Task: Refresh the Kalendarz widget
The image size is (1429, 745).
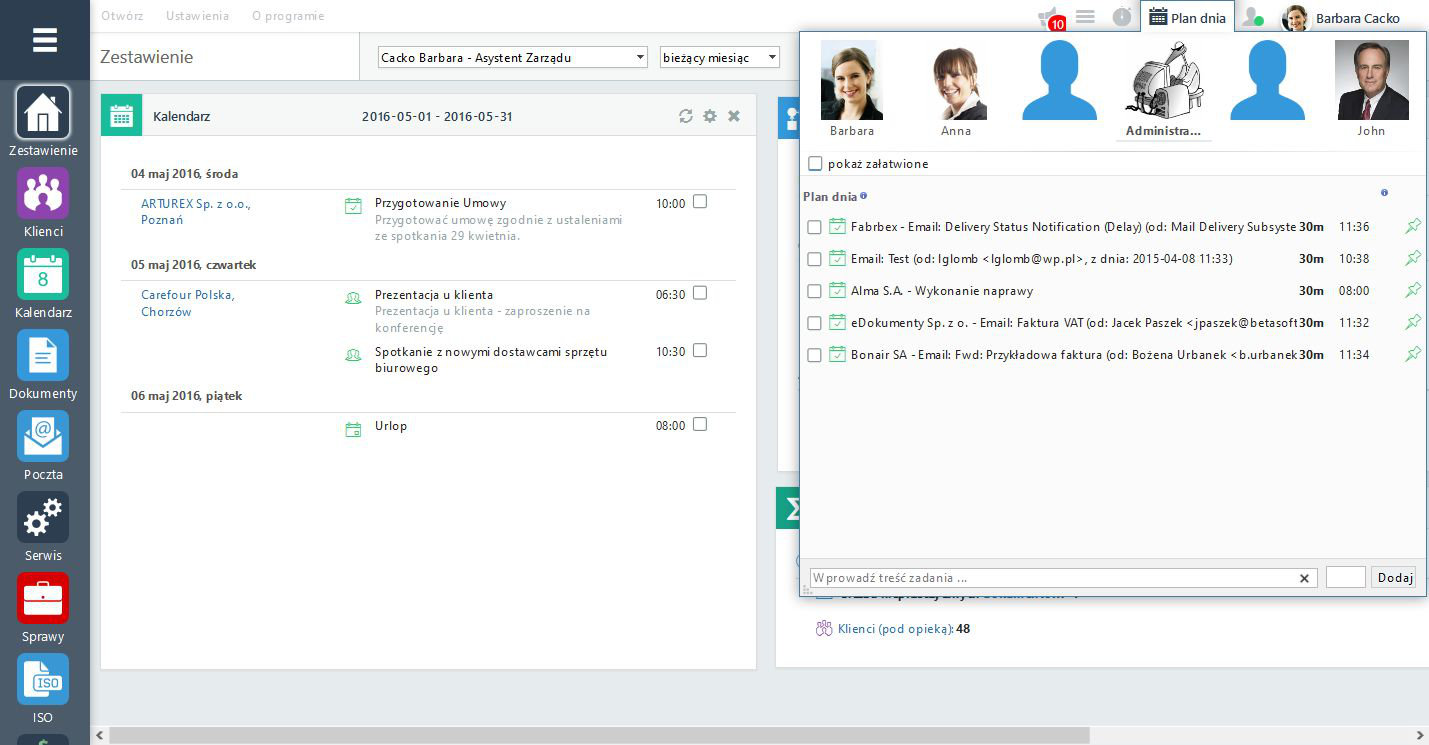Action: pos(685,116)
